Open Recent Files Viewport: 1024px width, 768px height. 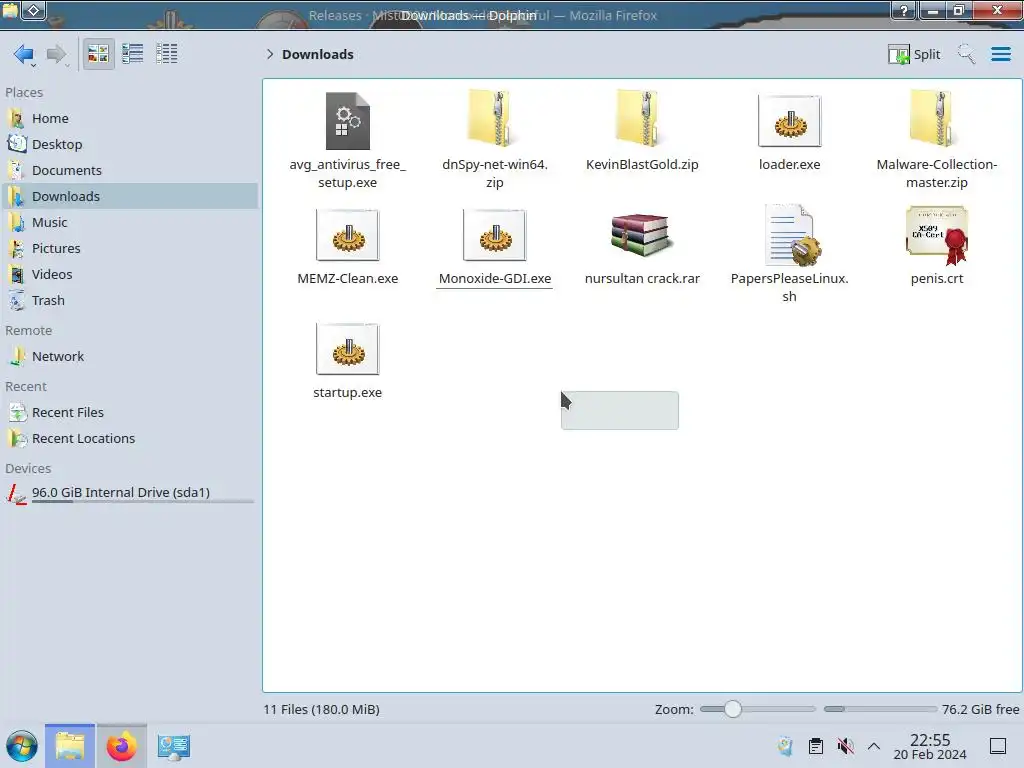pyautogui.click(x=129, y=413)
